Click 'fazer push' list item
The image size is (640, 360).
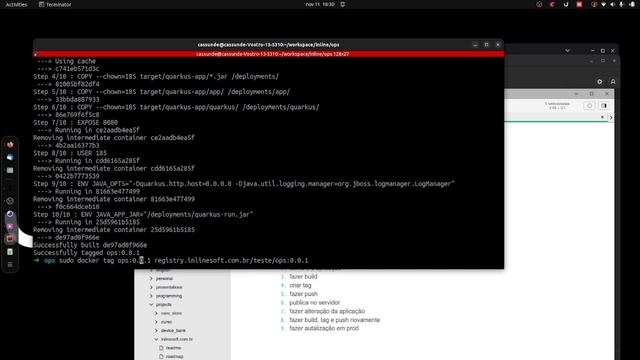pyautogui.click(x=303, y=294)
